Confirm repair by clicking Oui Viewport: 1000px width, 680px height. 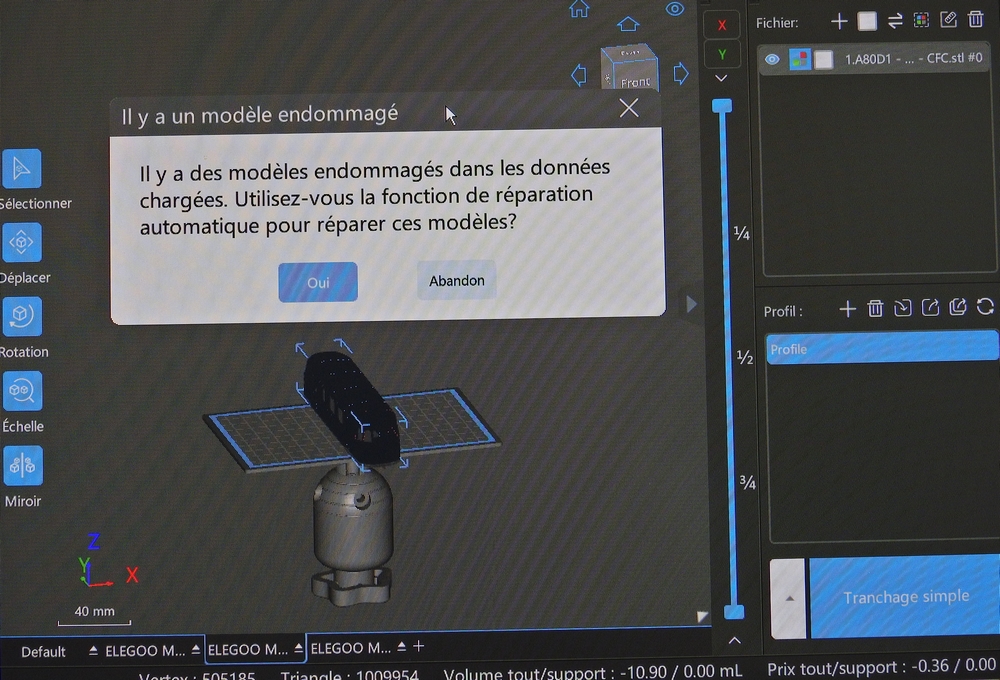point(318,282)
